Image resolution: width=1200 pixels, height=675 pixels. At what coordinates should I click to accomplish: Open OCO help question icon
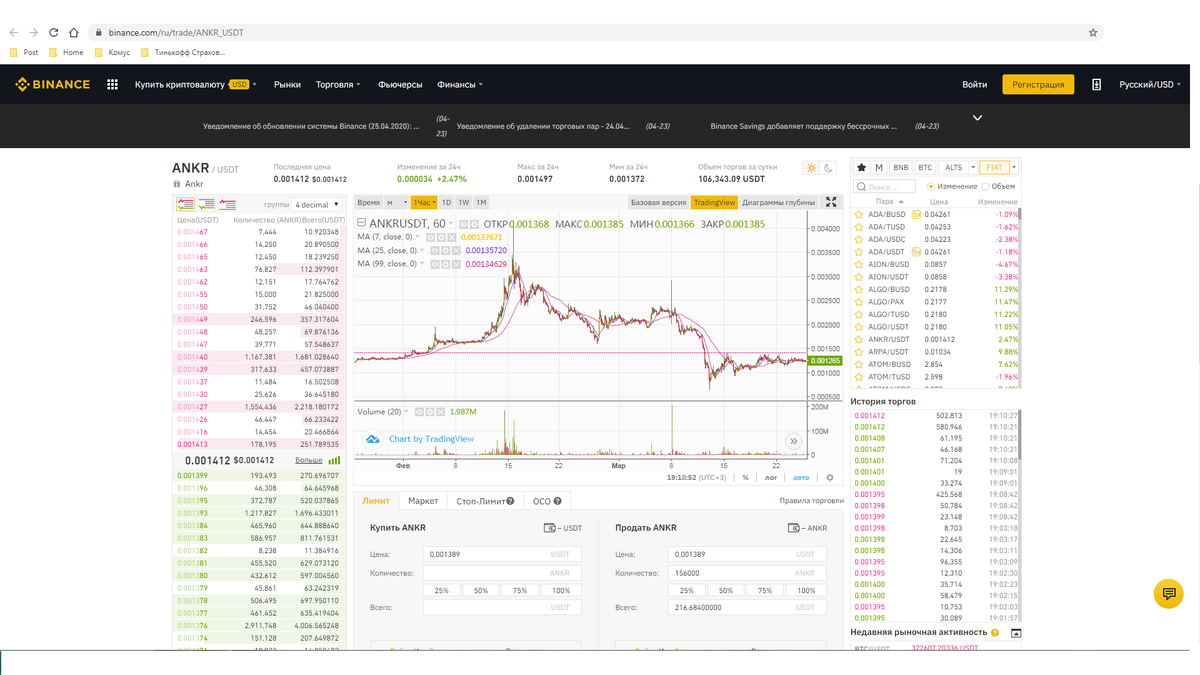(x=557, y=501)
